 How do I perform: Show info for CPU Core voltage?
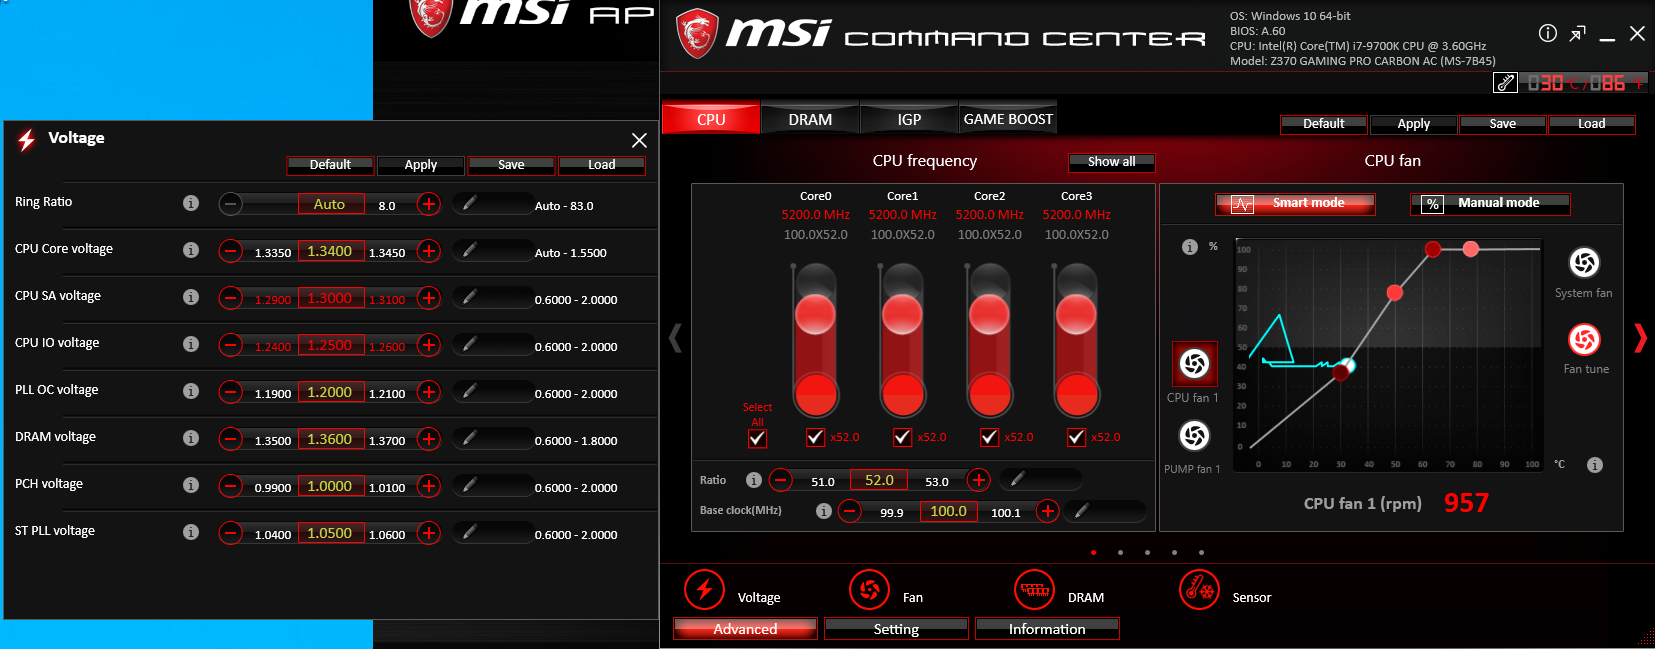click(x=191, y=250)
